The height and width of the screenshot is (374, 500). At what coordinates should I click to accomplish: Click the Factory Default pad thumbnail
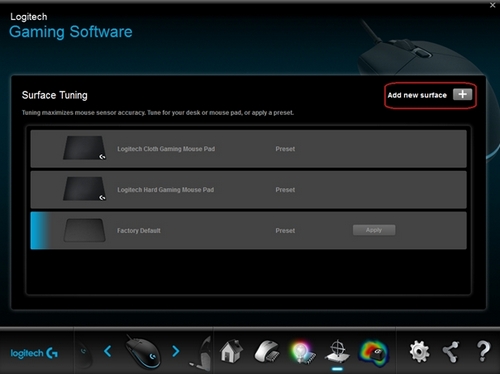coord(84,230)
